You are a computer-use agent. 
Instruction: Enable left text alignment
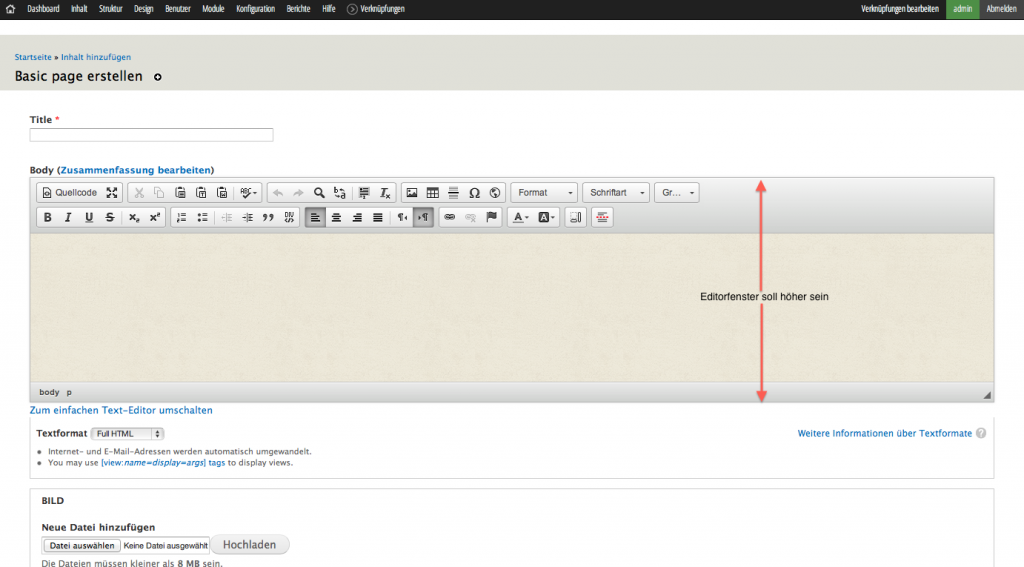tap(315, 217)
